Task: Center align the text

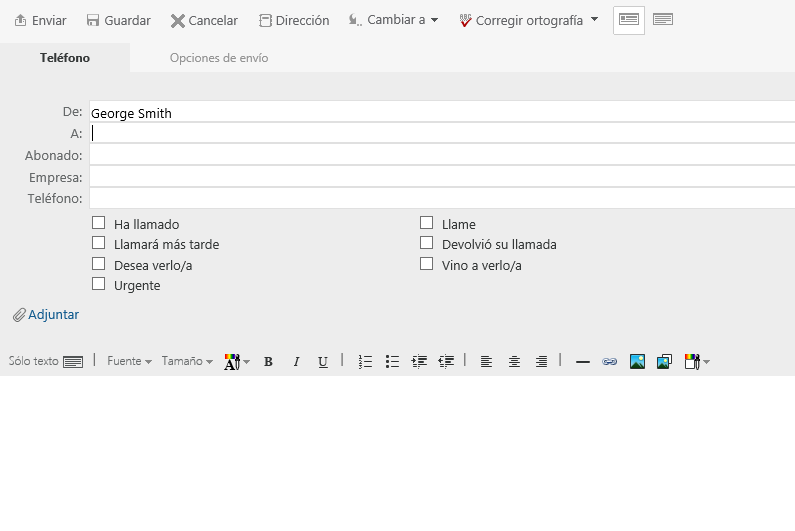Action: pyautogui.click(x=514, y=362)
